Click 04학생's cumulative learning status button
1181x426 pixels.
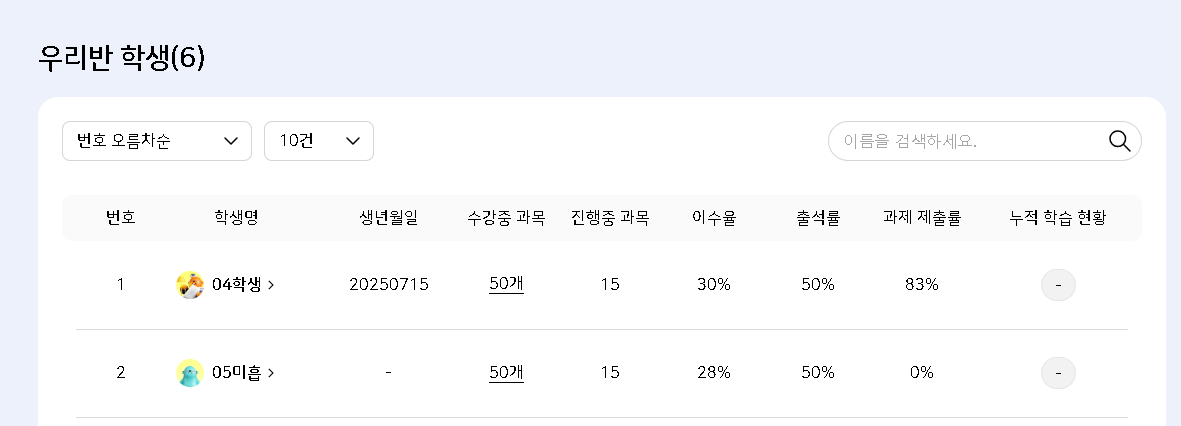[x=1058, y=285]
